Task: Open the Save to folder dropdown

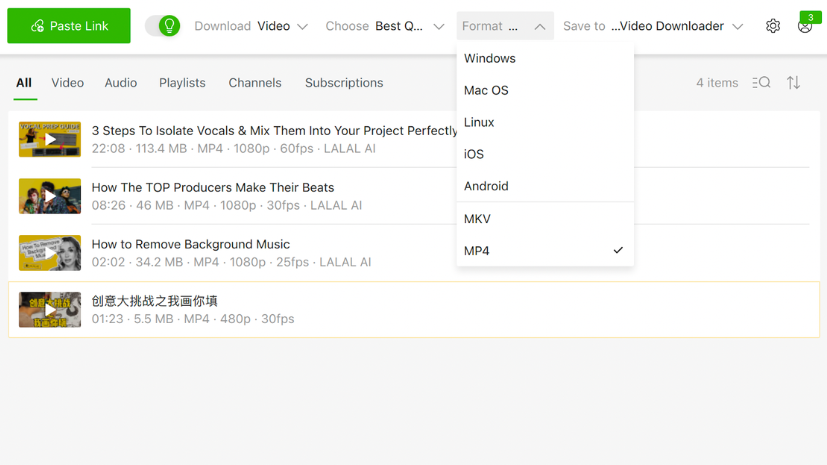Action: coord(653,26)
